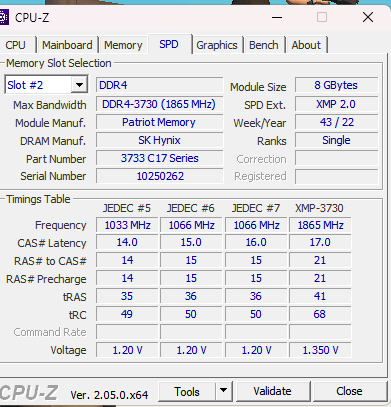Click the JEDEC #5 column header
Viewport: 391px width, 407px height.
[x=127, y=208]
